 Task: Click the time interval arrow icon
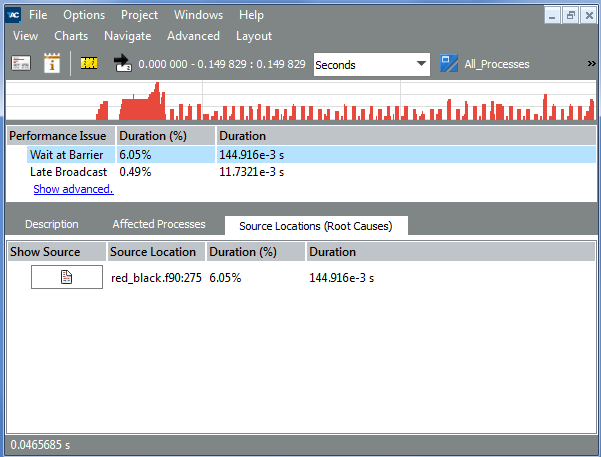[x=123, y=64]
